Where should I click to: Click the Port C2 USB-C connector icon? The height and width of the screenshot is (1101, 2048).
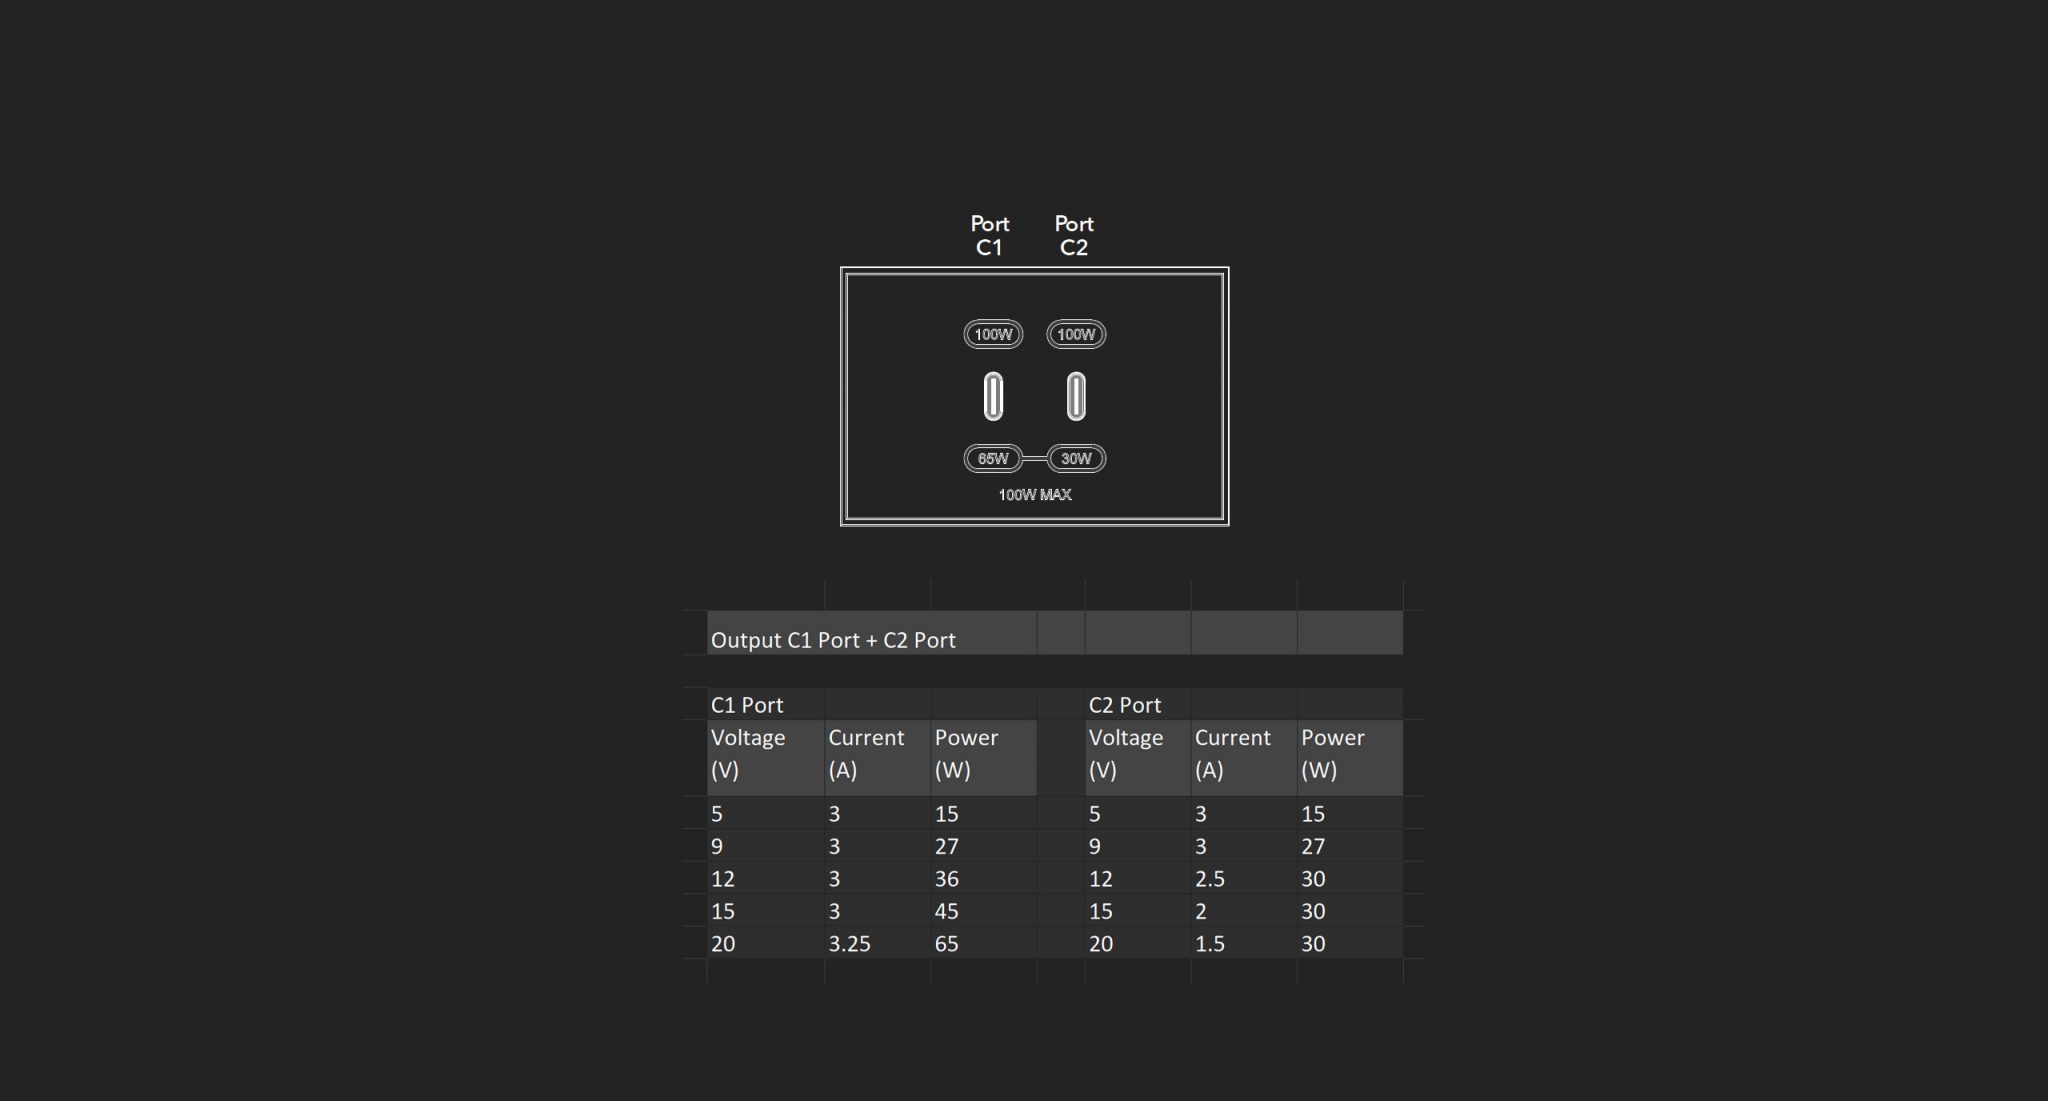click(x=1076, y=397)
